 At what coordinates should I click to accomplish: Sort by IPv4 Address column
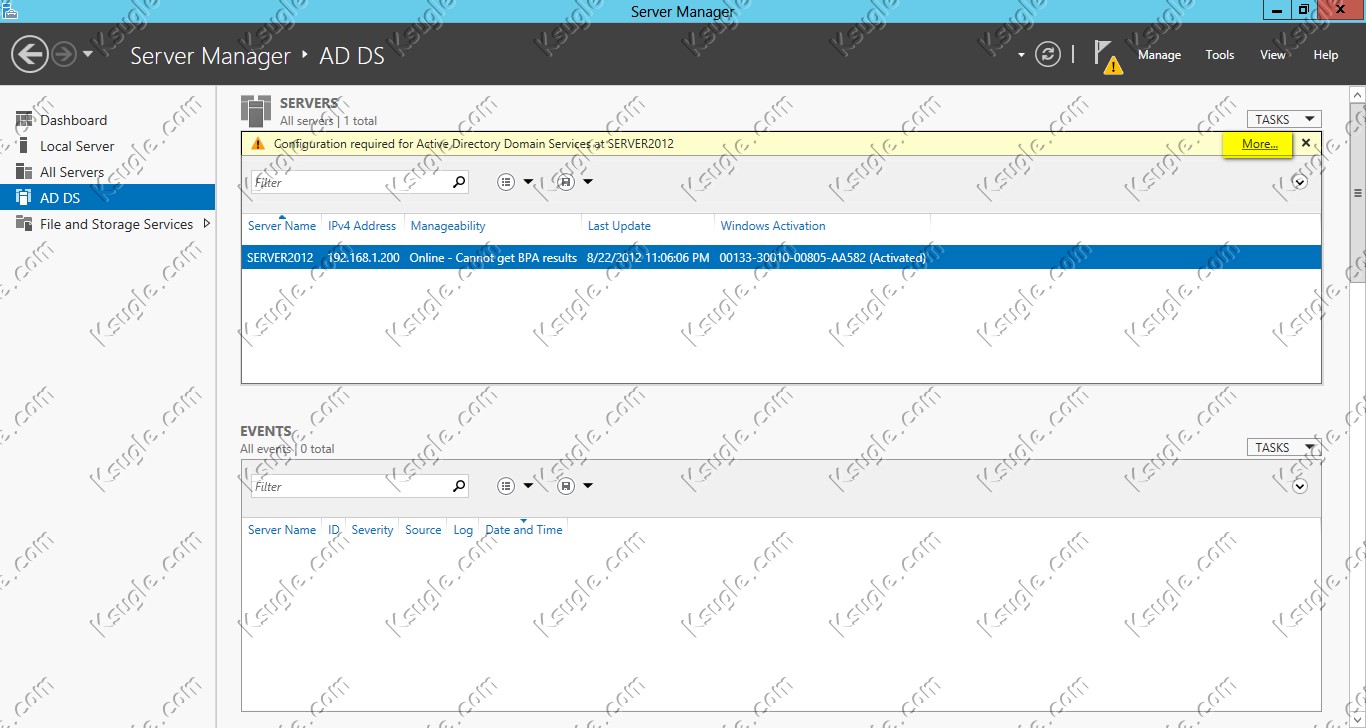point(362,226)
